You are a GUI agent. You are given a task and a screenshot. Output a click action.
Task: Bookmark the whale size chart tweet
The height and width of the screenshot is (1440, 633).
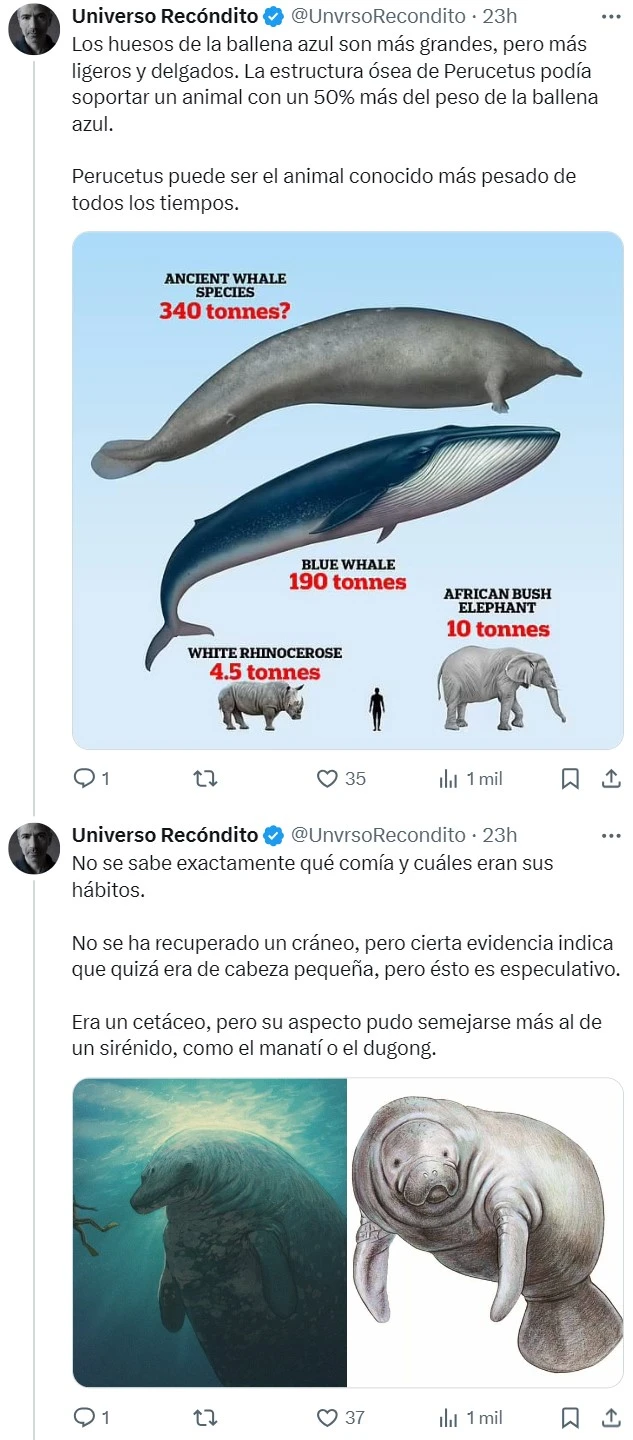570,778
